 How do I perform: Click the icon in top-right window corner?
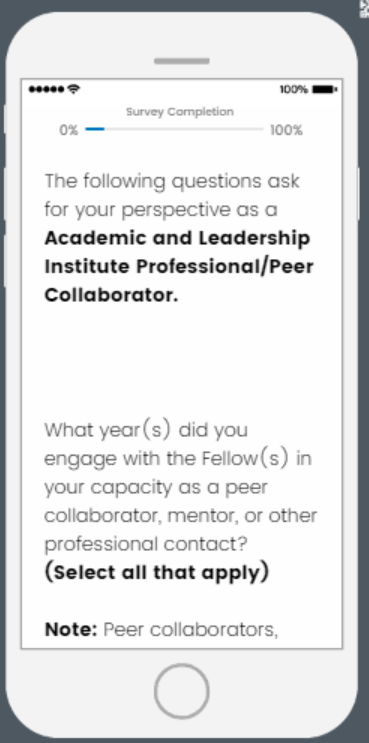coord(365,8)
